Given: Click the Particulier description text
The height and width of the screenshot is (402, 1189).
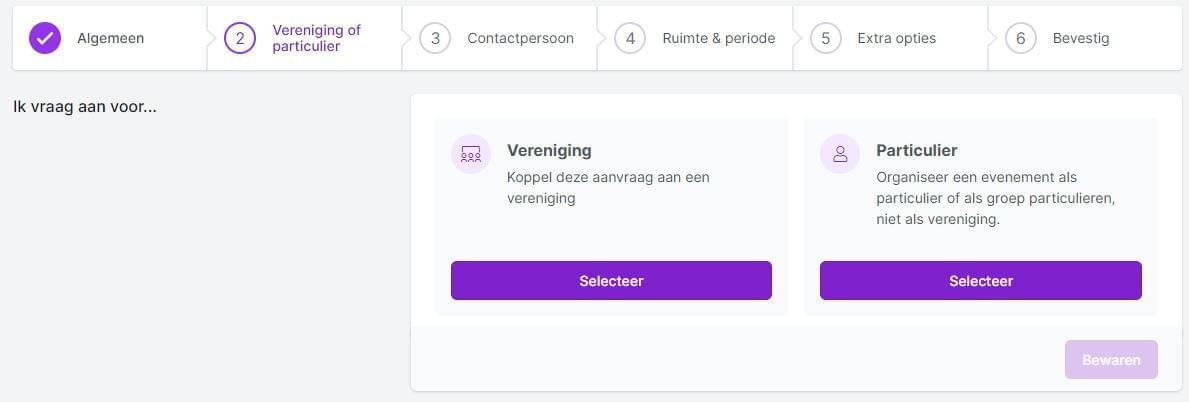Looking at the screenshot, I should pos(996,198).
